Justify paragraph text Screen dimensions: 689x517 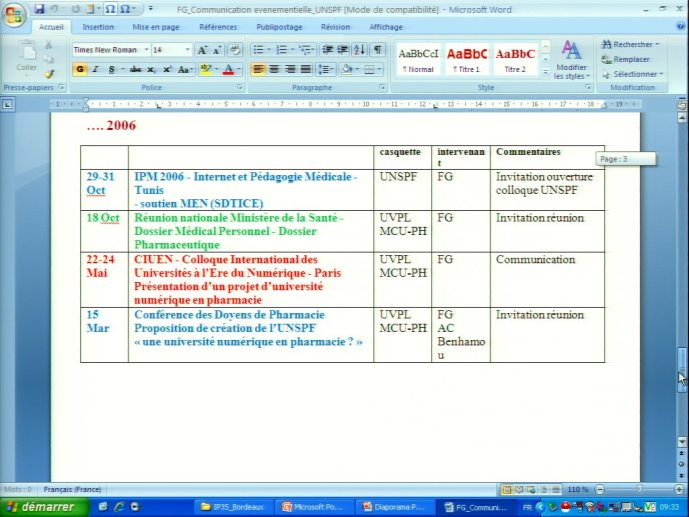(306, 69)
